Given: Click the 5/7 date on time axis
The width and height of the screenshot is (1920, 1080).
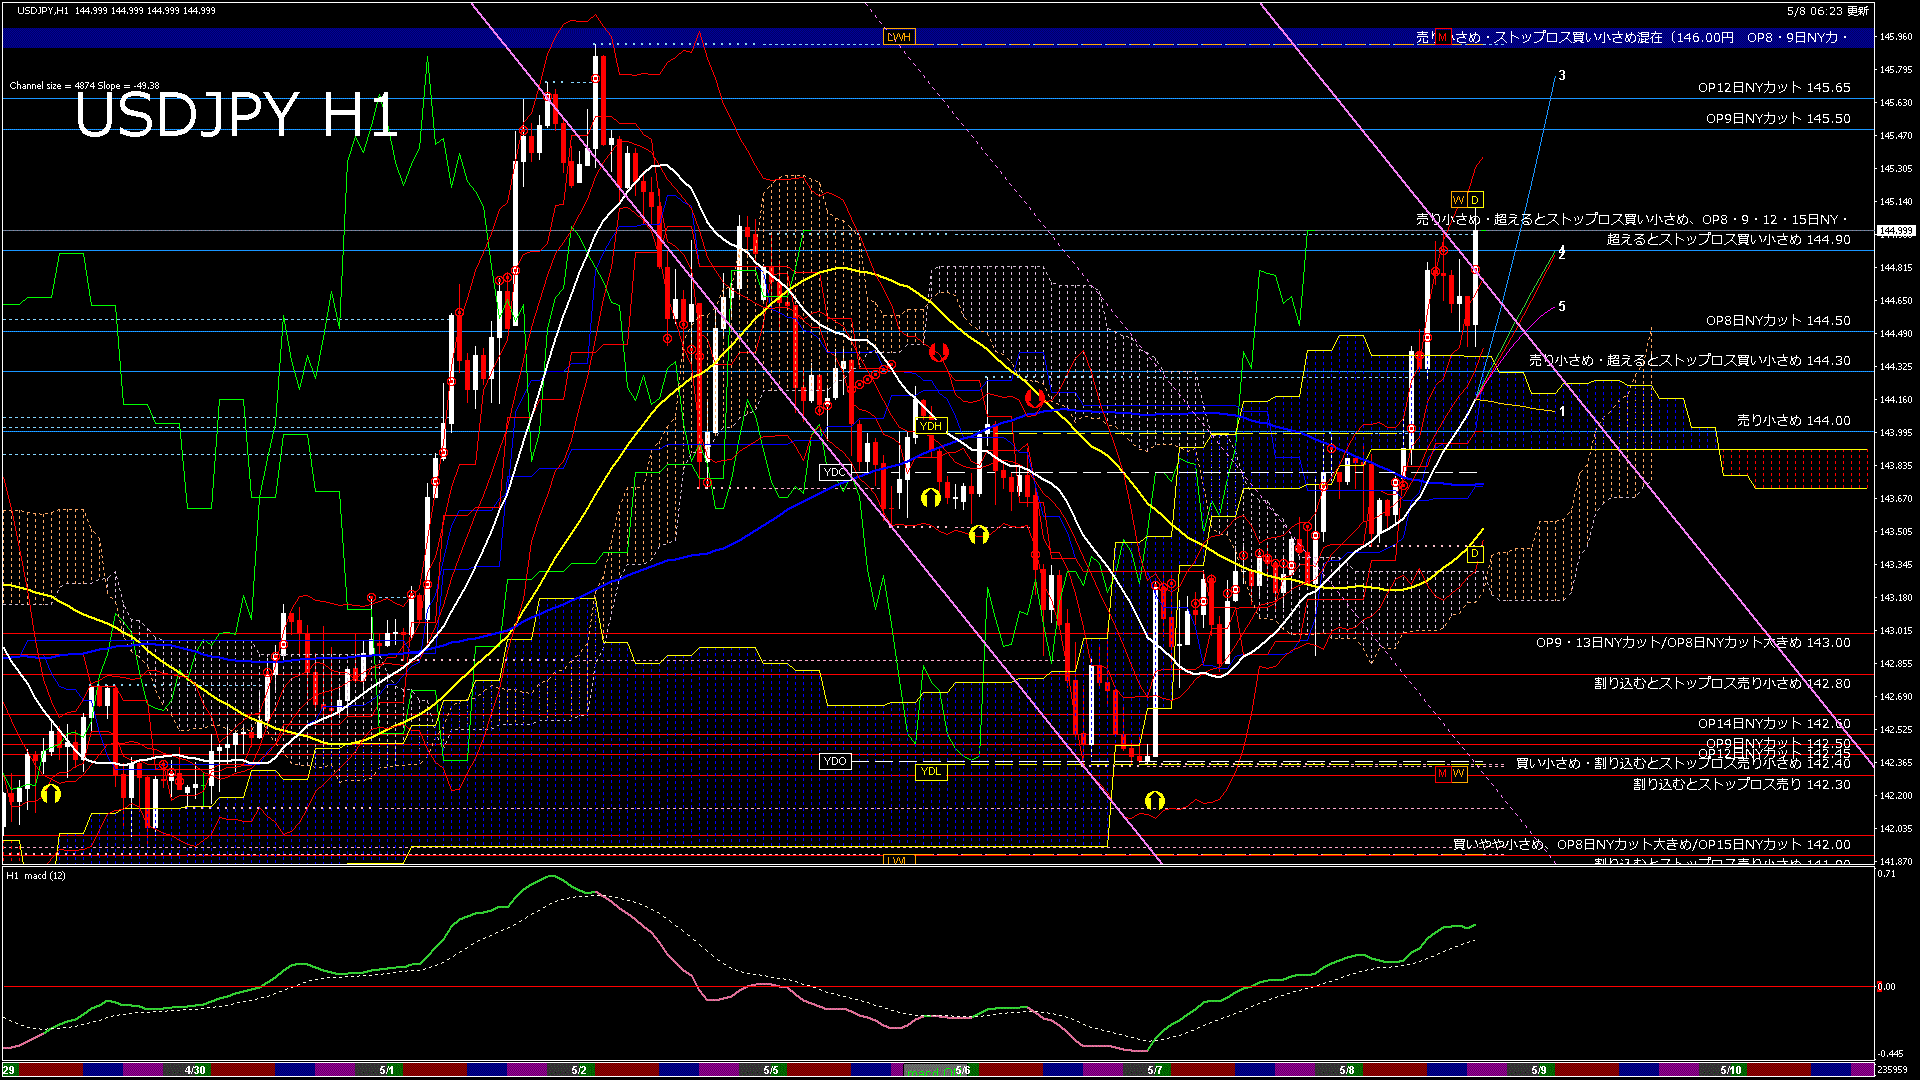Looking at the screenshot, I should click(x=1155, y=1070).
